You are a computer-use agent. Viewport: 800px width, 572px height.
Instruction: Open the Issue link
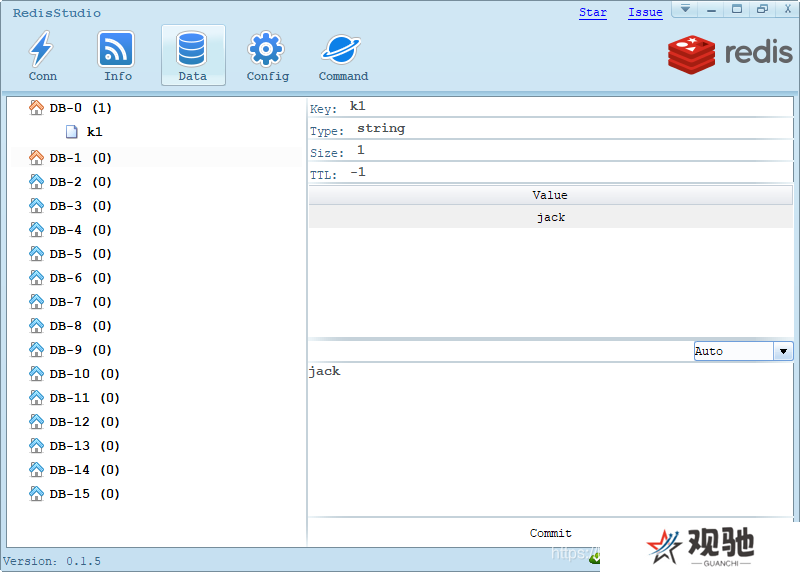tap(645, 12)
